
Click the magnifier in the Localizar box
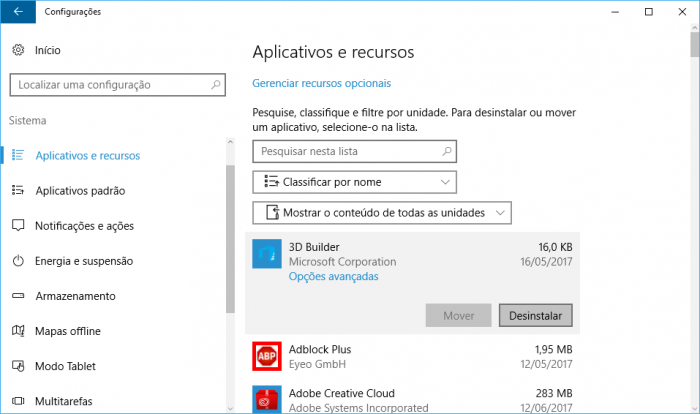click(216, 84)
